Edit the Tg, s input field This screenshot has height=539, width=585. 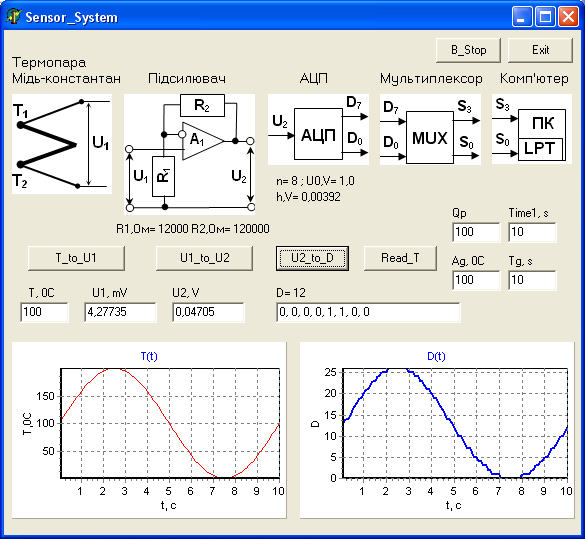coord(532,280)
